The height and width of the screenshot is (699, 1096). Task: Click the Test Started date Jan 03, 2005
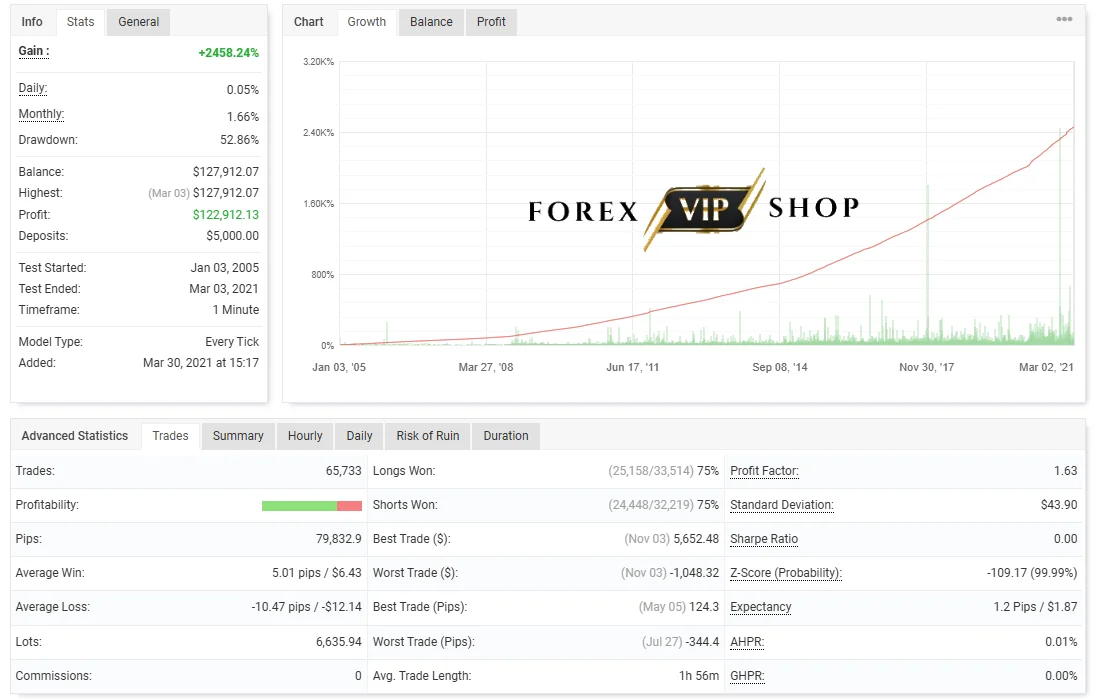coord(224,268)
